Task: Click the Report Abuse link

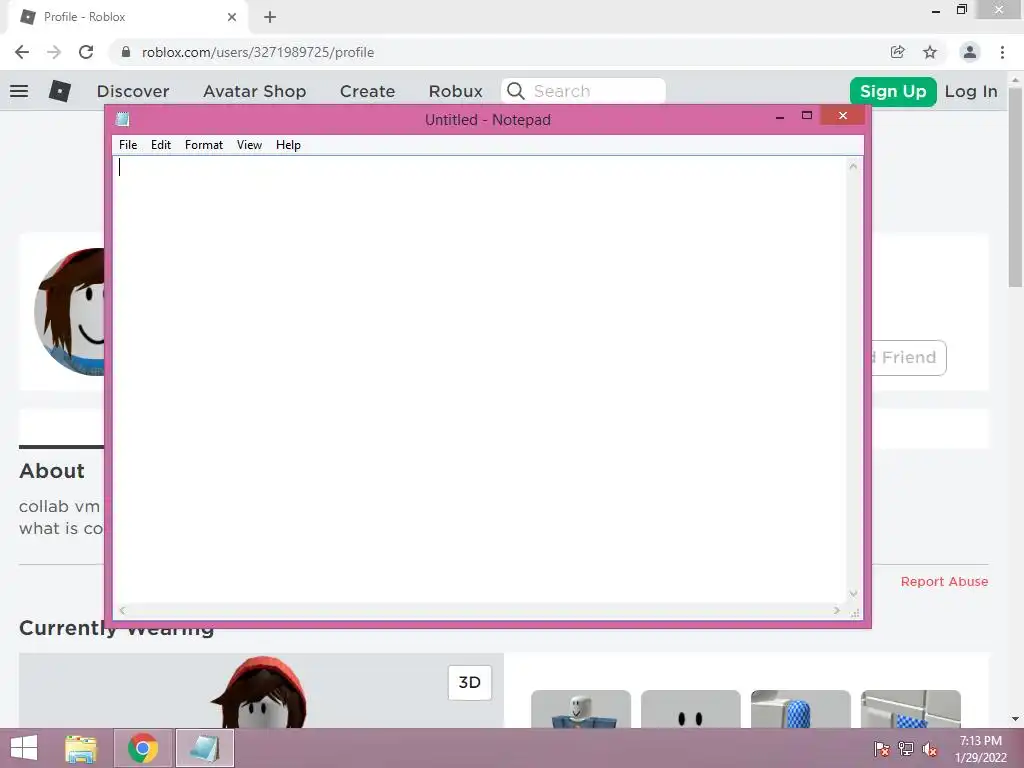Action: pos(944,581)
